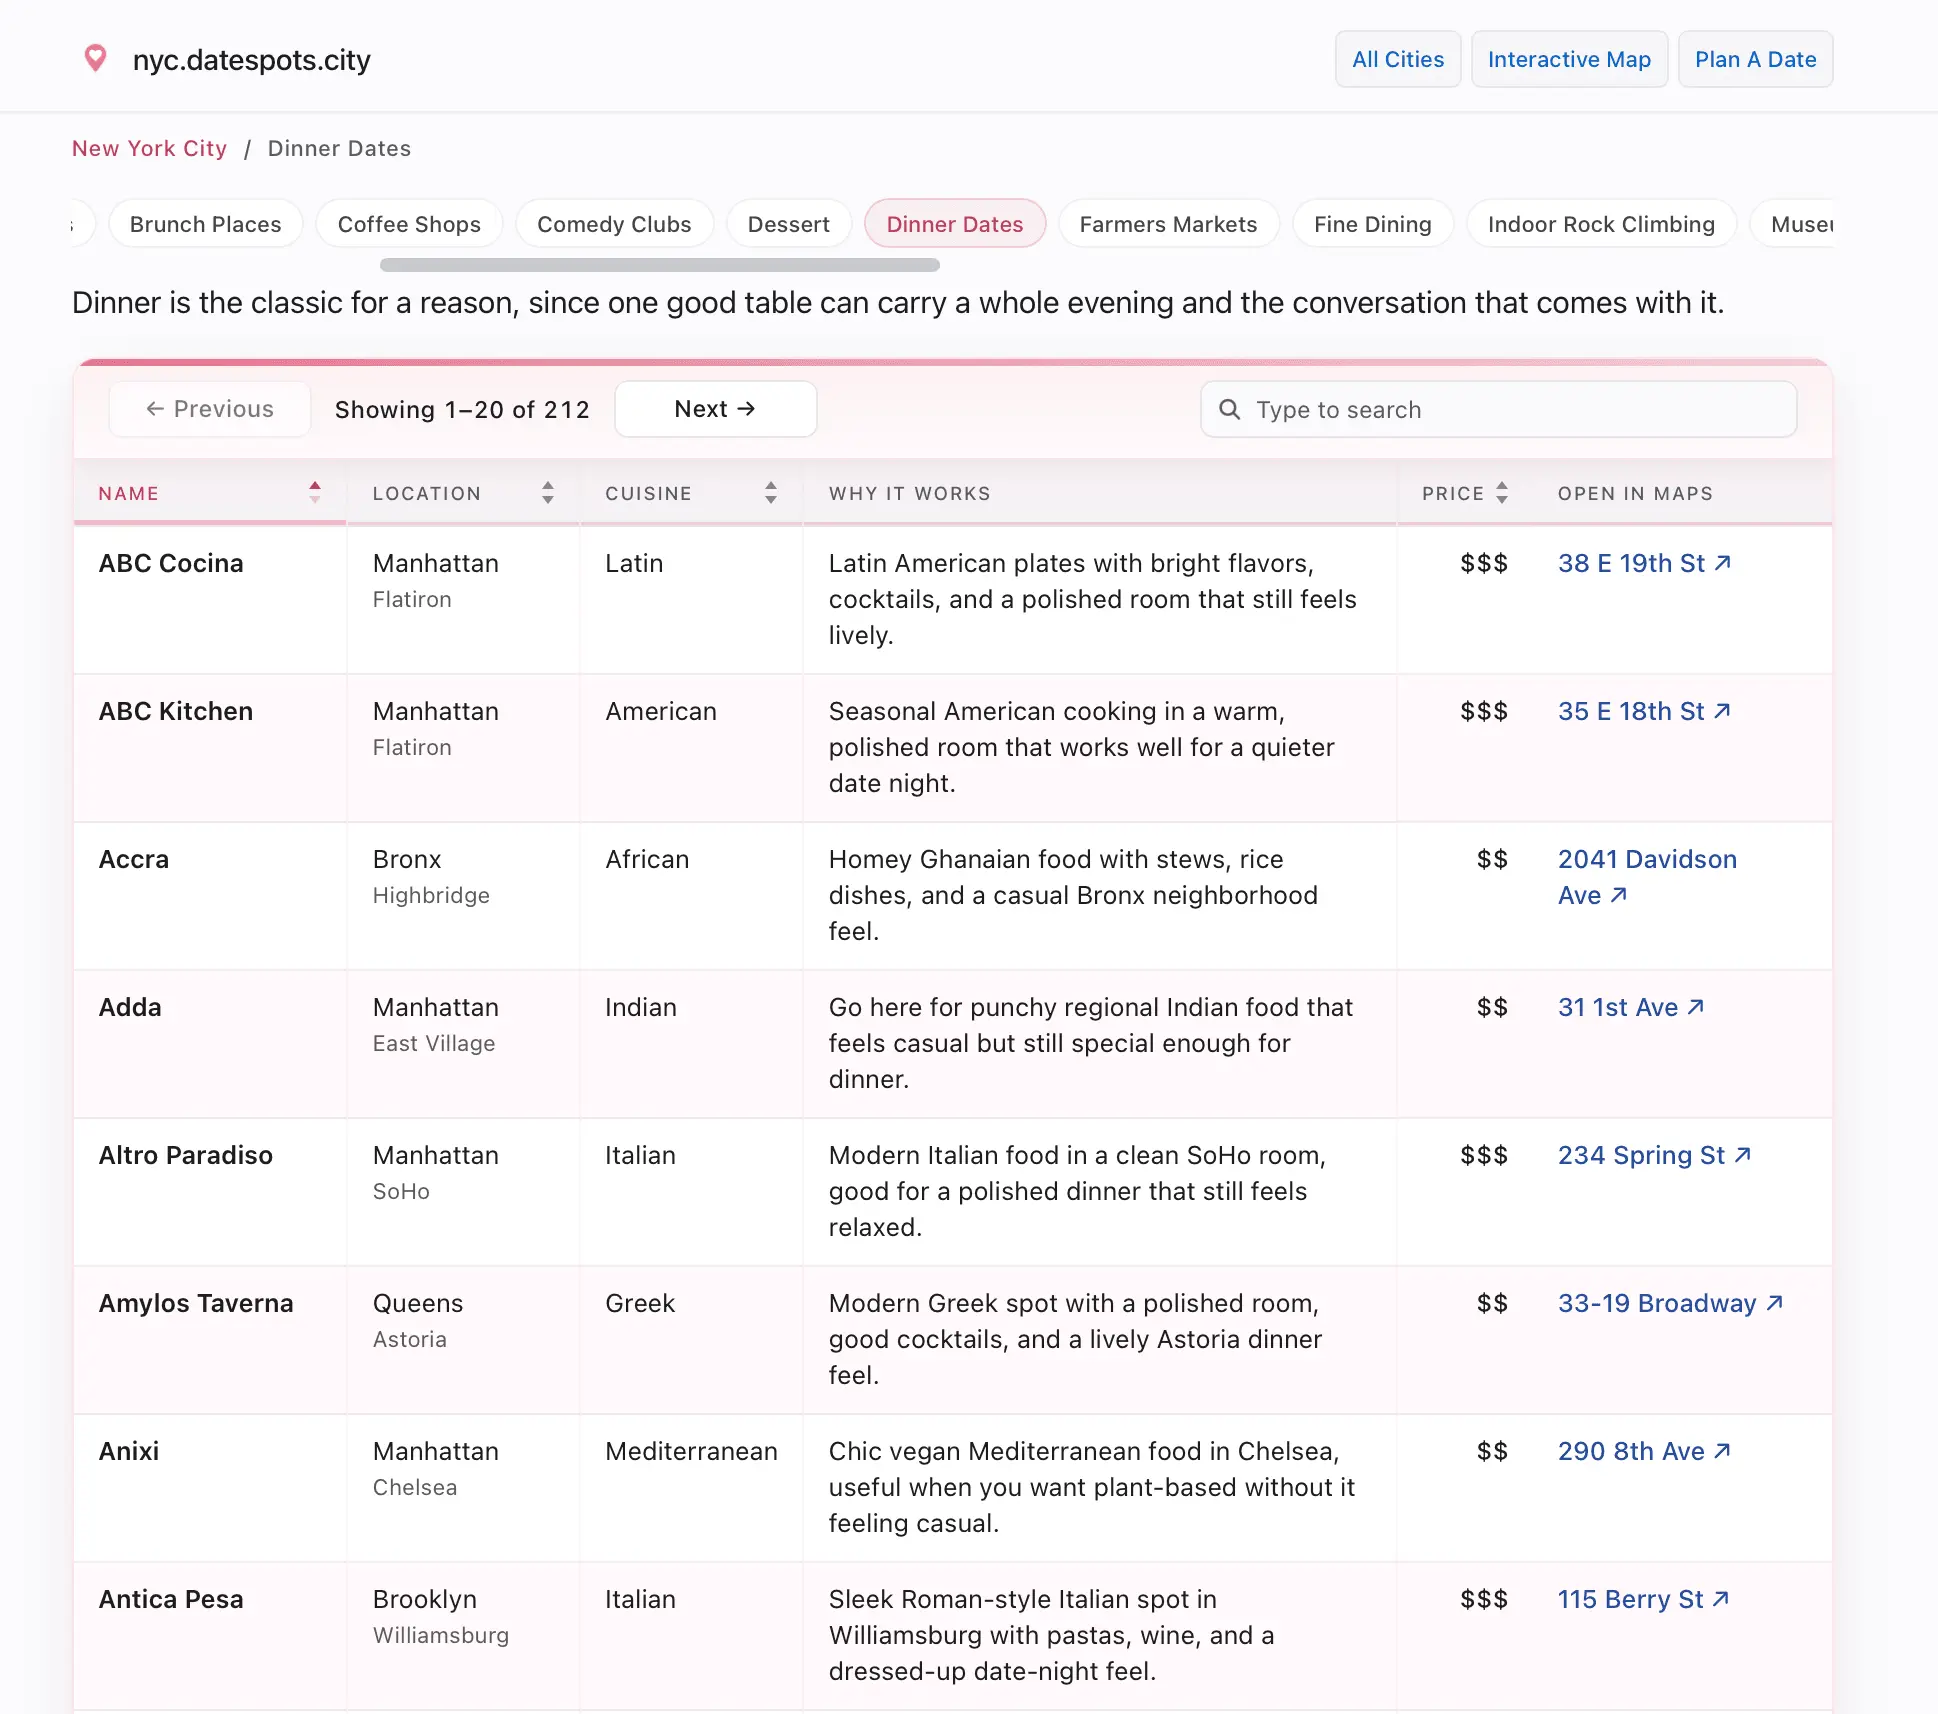The image size is (1938, 1714).
Task: Sort by the Name column arrows
Action: pyautogui.click(x=315, y=492)
